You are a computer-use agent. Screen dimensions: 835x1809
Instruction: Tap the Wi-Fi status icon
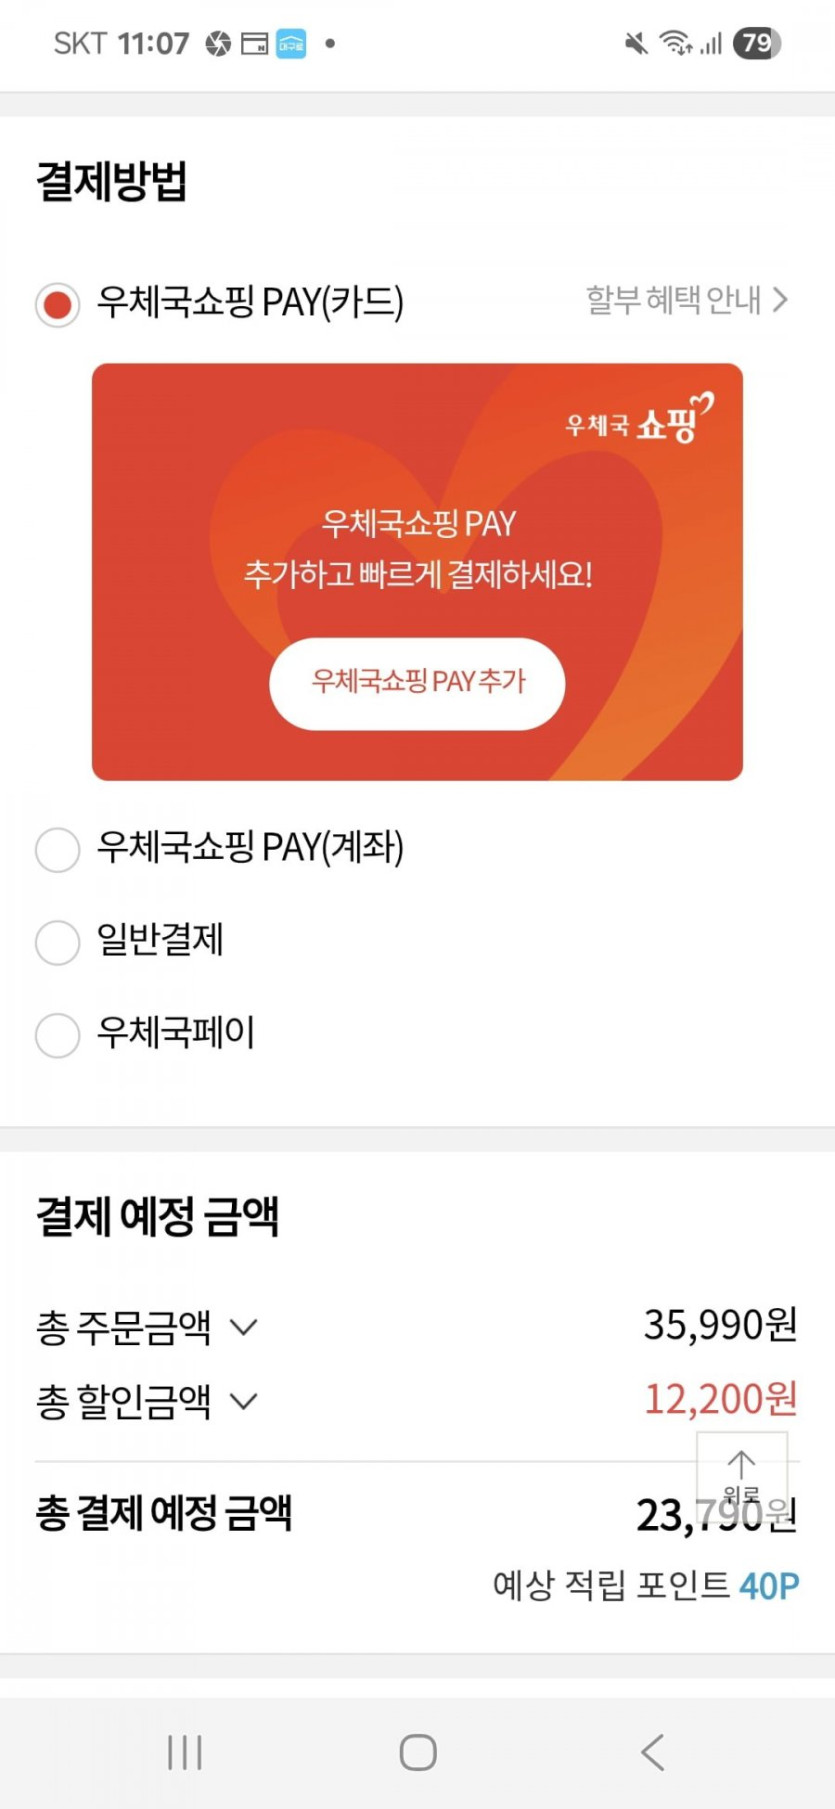coord(675,43)
